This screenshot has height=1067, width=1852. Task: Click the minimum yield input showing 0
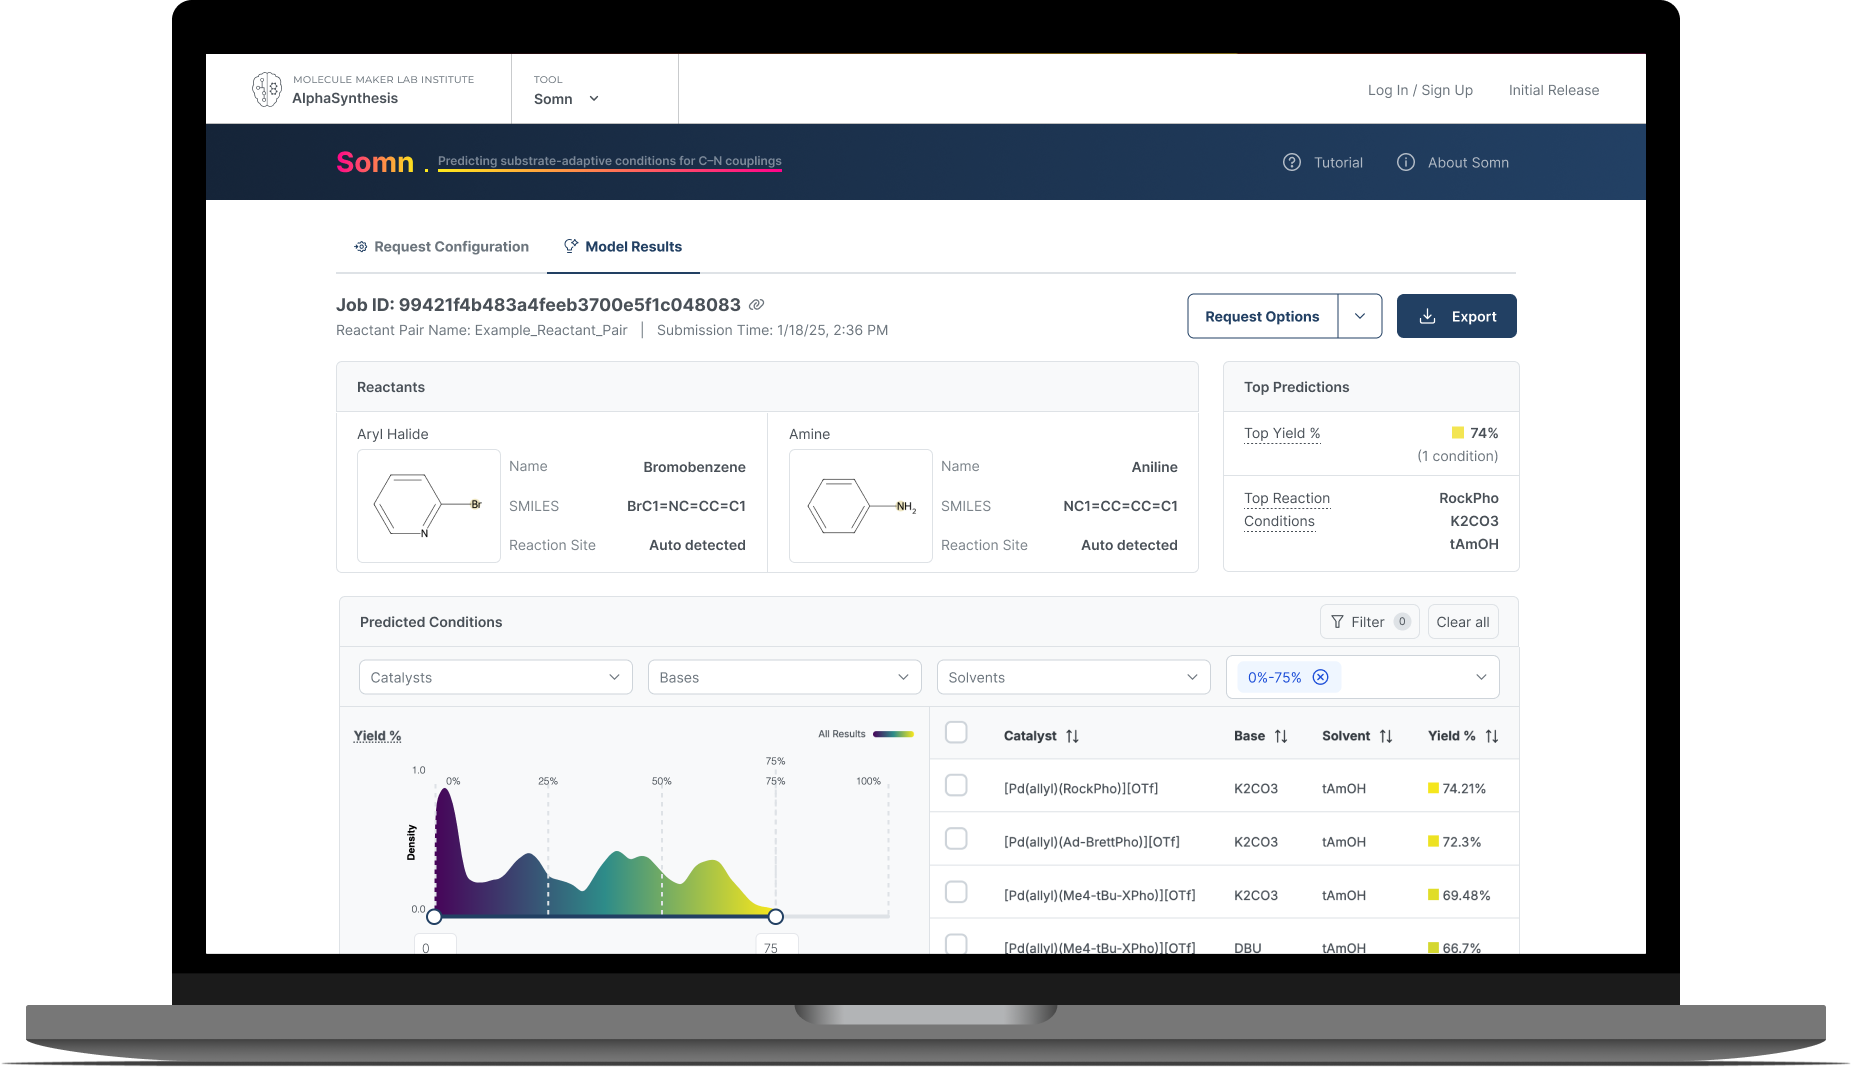436,944
